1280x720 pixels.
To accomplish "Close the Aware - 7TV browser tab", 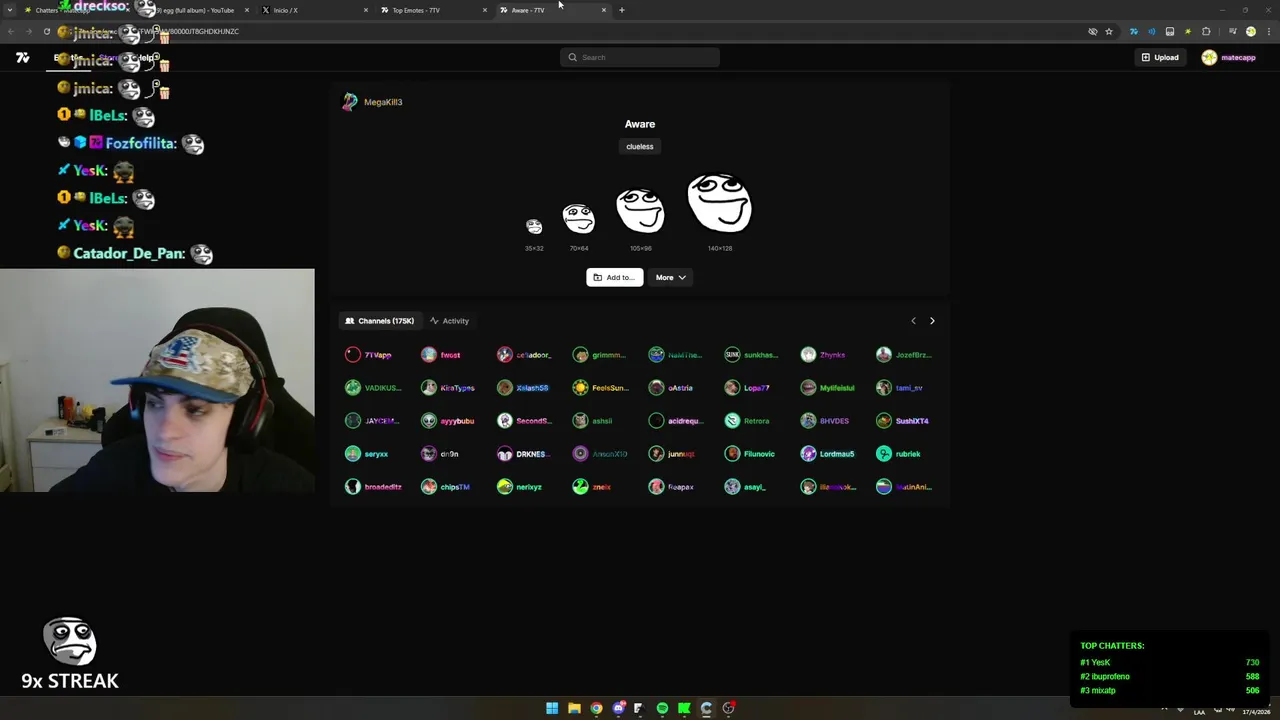I will point(603,10).
